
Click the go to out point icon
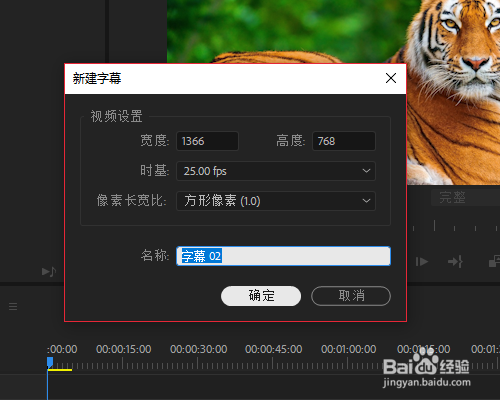455,262
